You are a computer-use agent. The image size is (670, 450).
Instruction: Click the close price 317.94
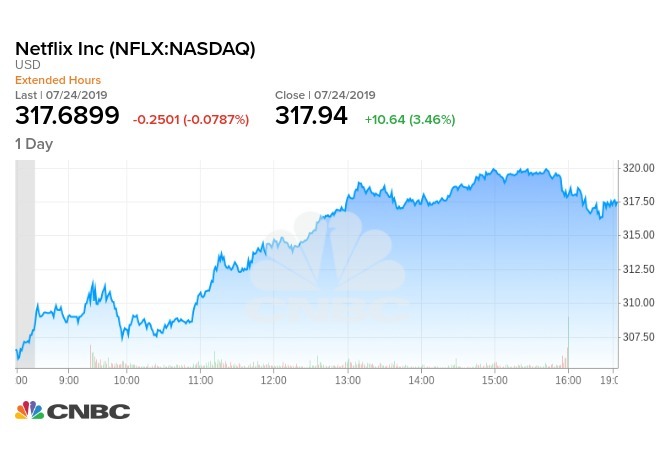click(311, 116)
